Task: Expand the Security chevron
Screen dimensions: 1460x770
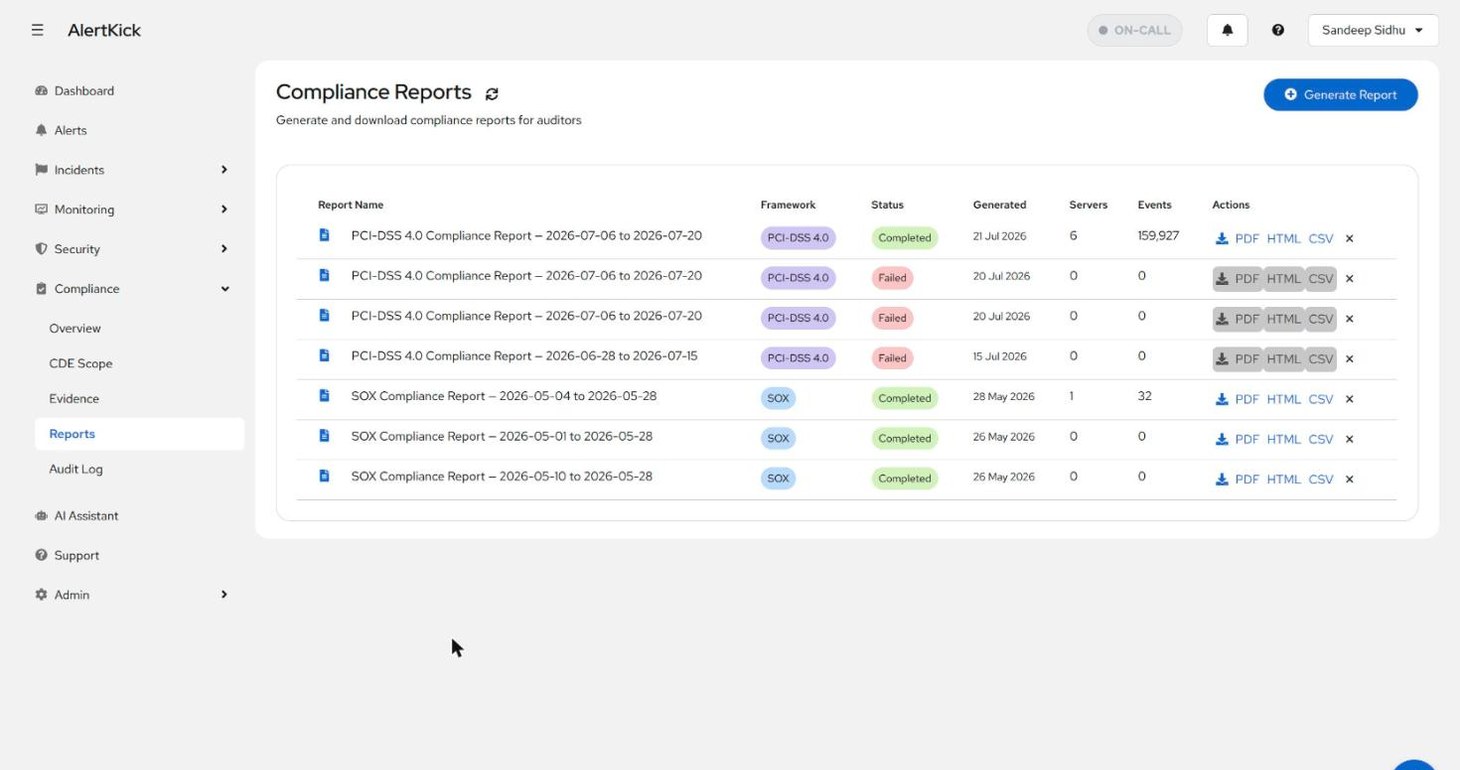Action: pos(224,249)
